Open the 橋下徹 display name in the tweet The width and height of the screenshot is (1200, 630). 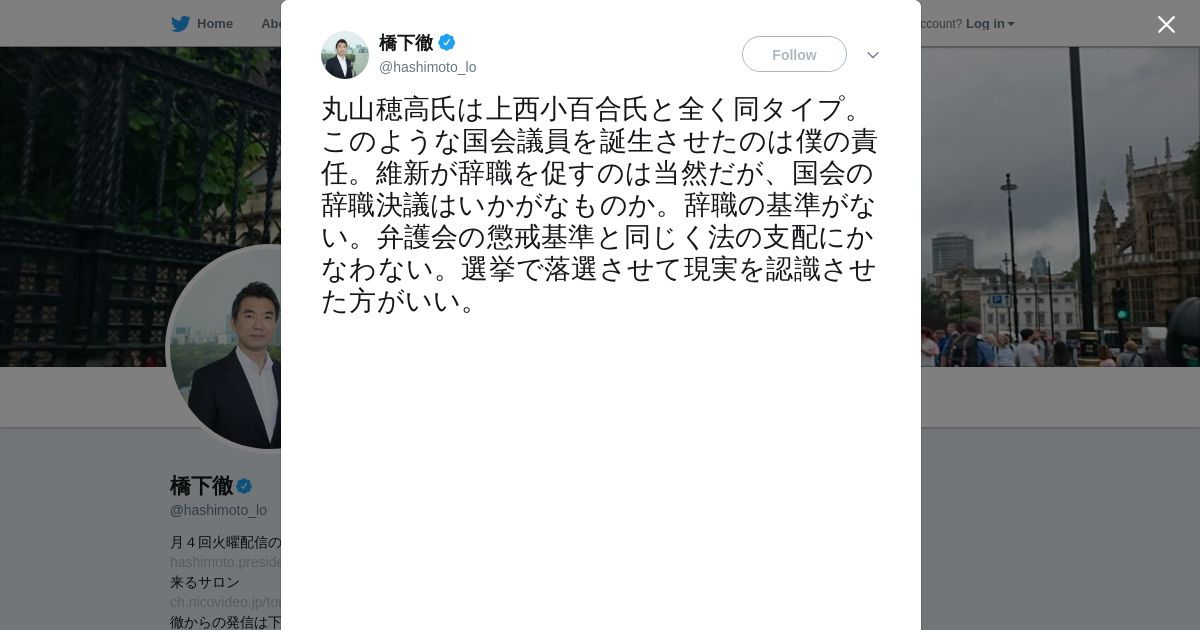click(x=406, y=42)
